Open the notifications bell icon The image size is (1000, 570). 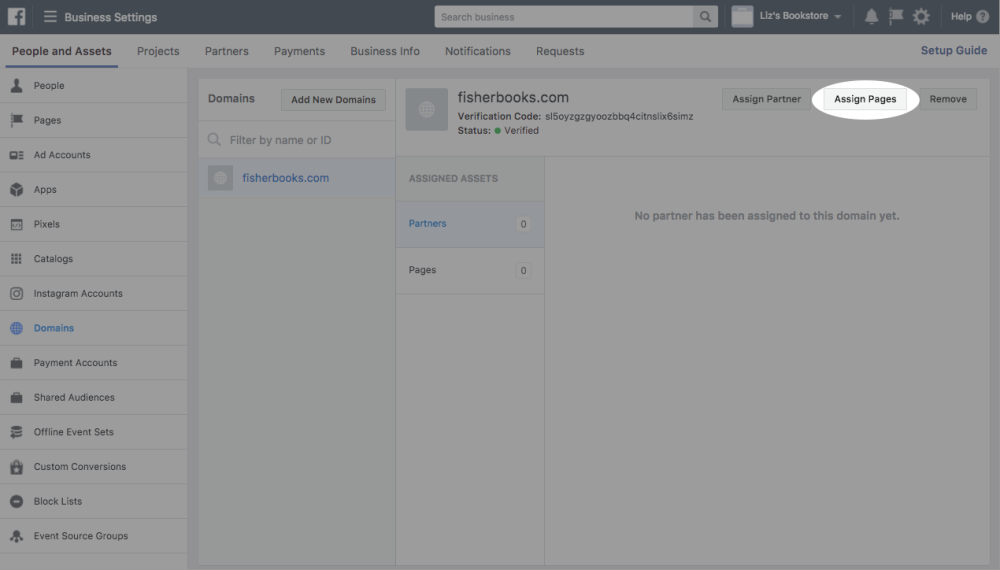(871, 17)
